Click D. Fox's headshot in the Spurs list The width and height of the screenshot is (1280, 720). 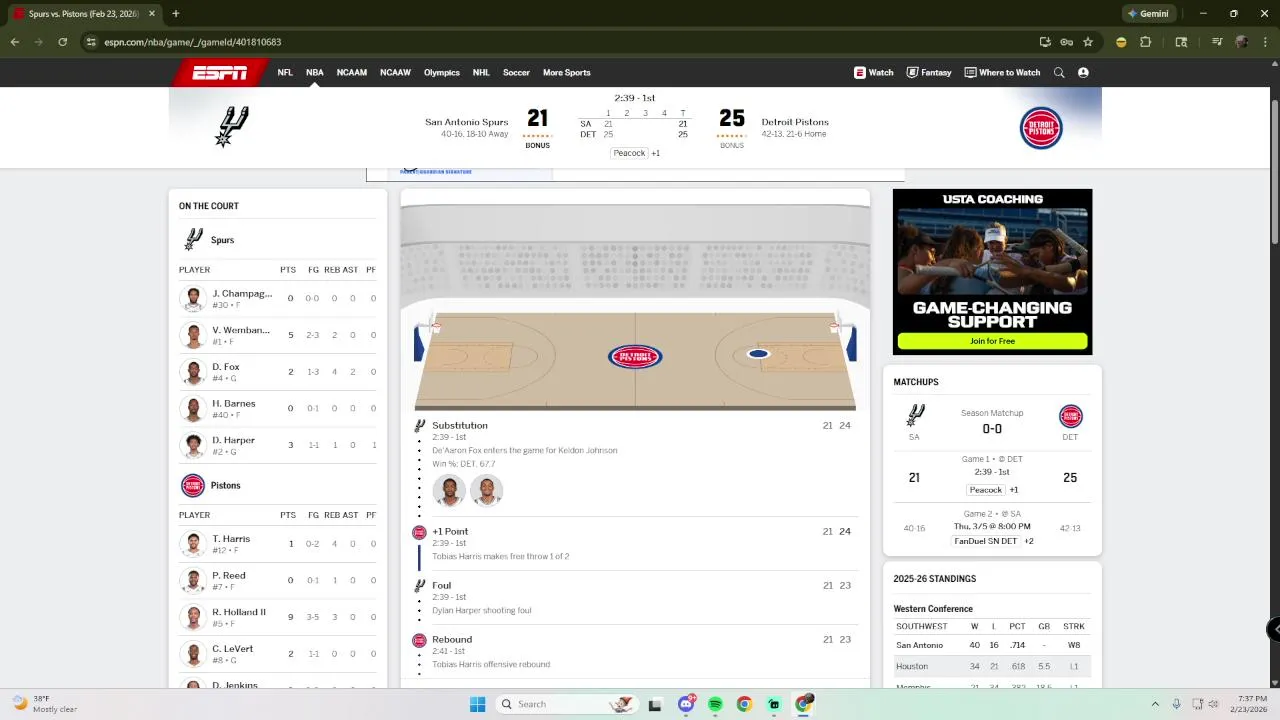(192, 372)
